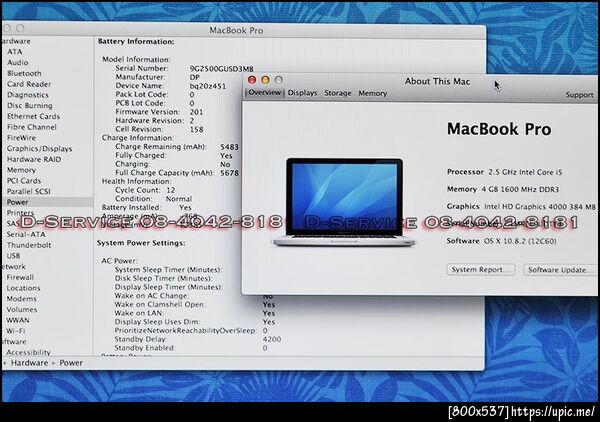600x422 pixels.
Task: Select Printers in the sidebar
Action: [20, 213]
